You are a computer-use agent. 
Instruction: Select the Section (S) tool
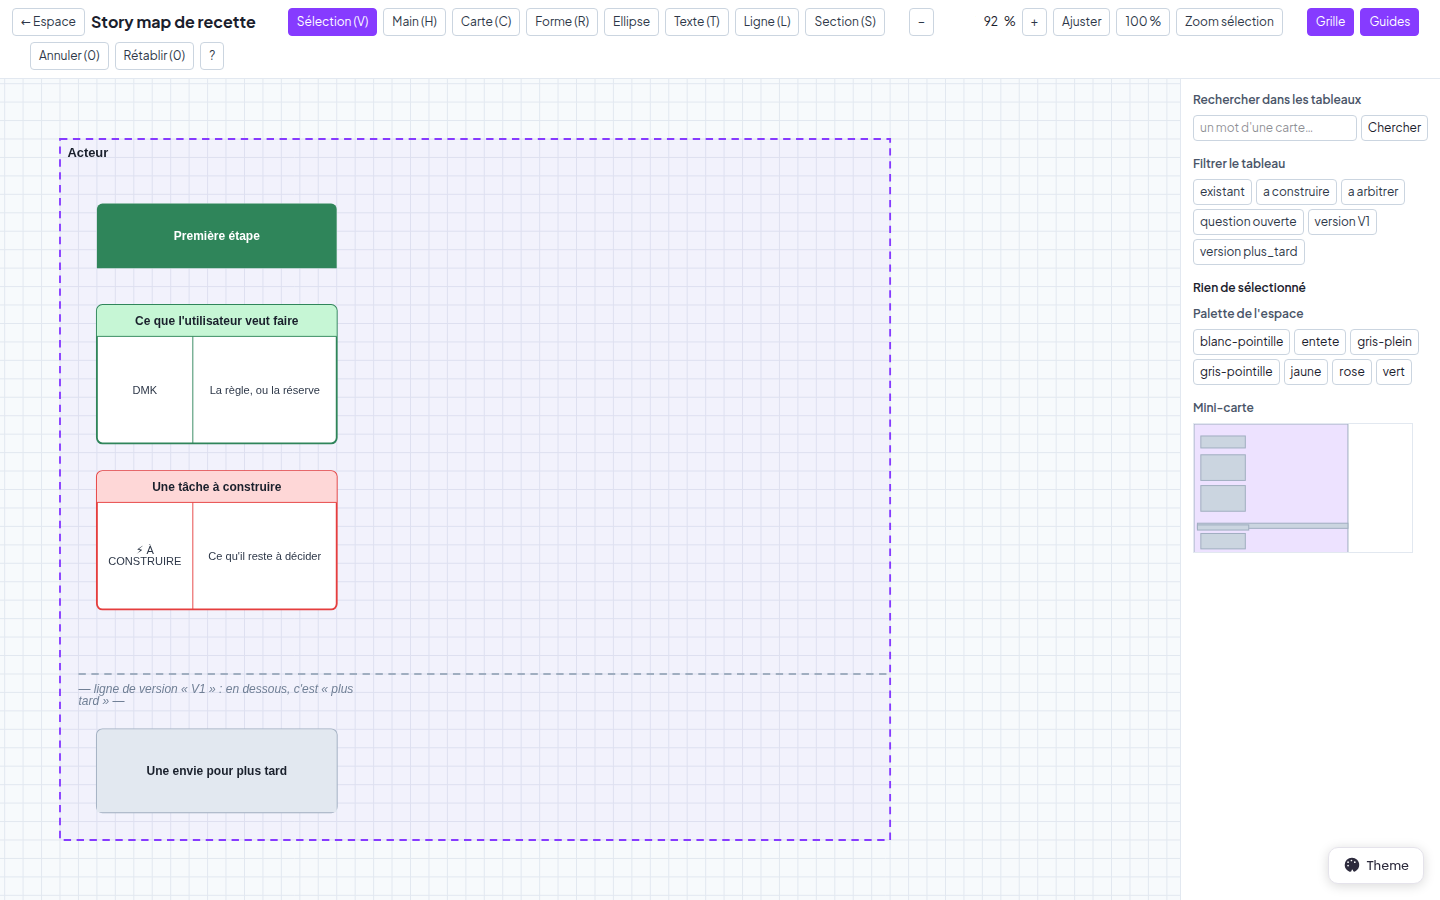(x=845, y=22)
